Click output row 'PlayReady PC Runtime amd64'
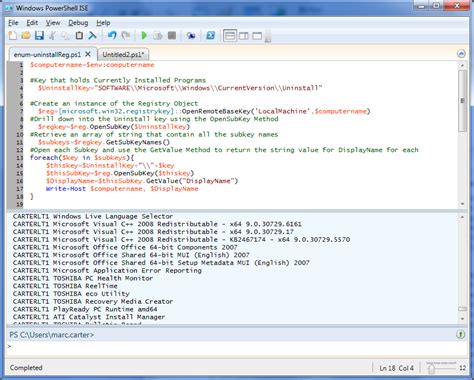474x380 pixels. click(85, 309)
